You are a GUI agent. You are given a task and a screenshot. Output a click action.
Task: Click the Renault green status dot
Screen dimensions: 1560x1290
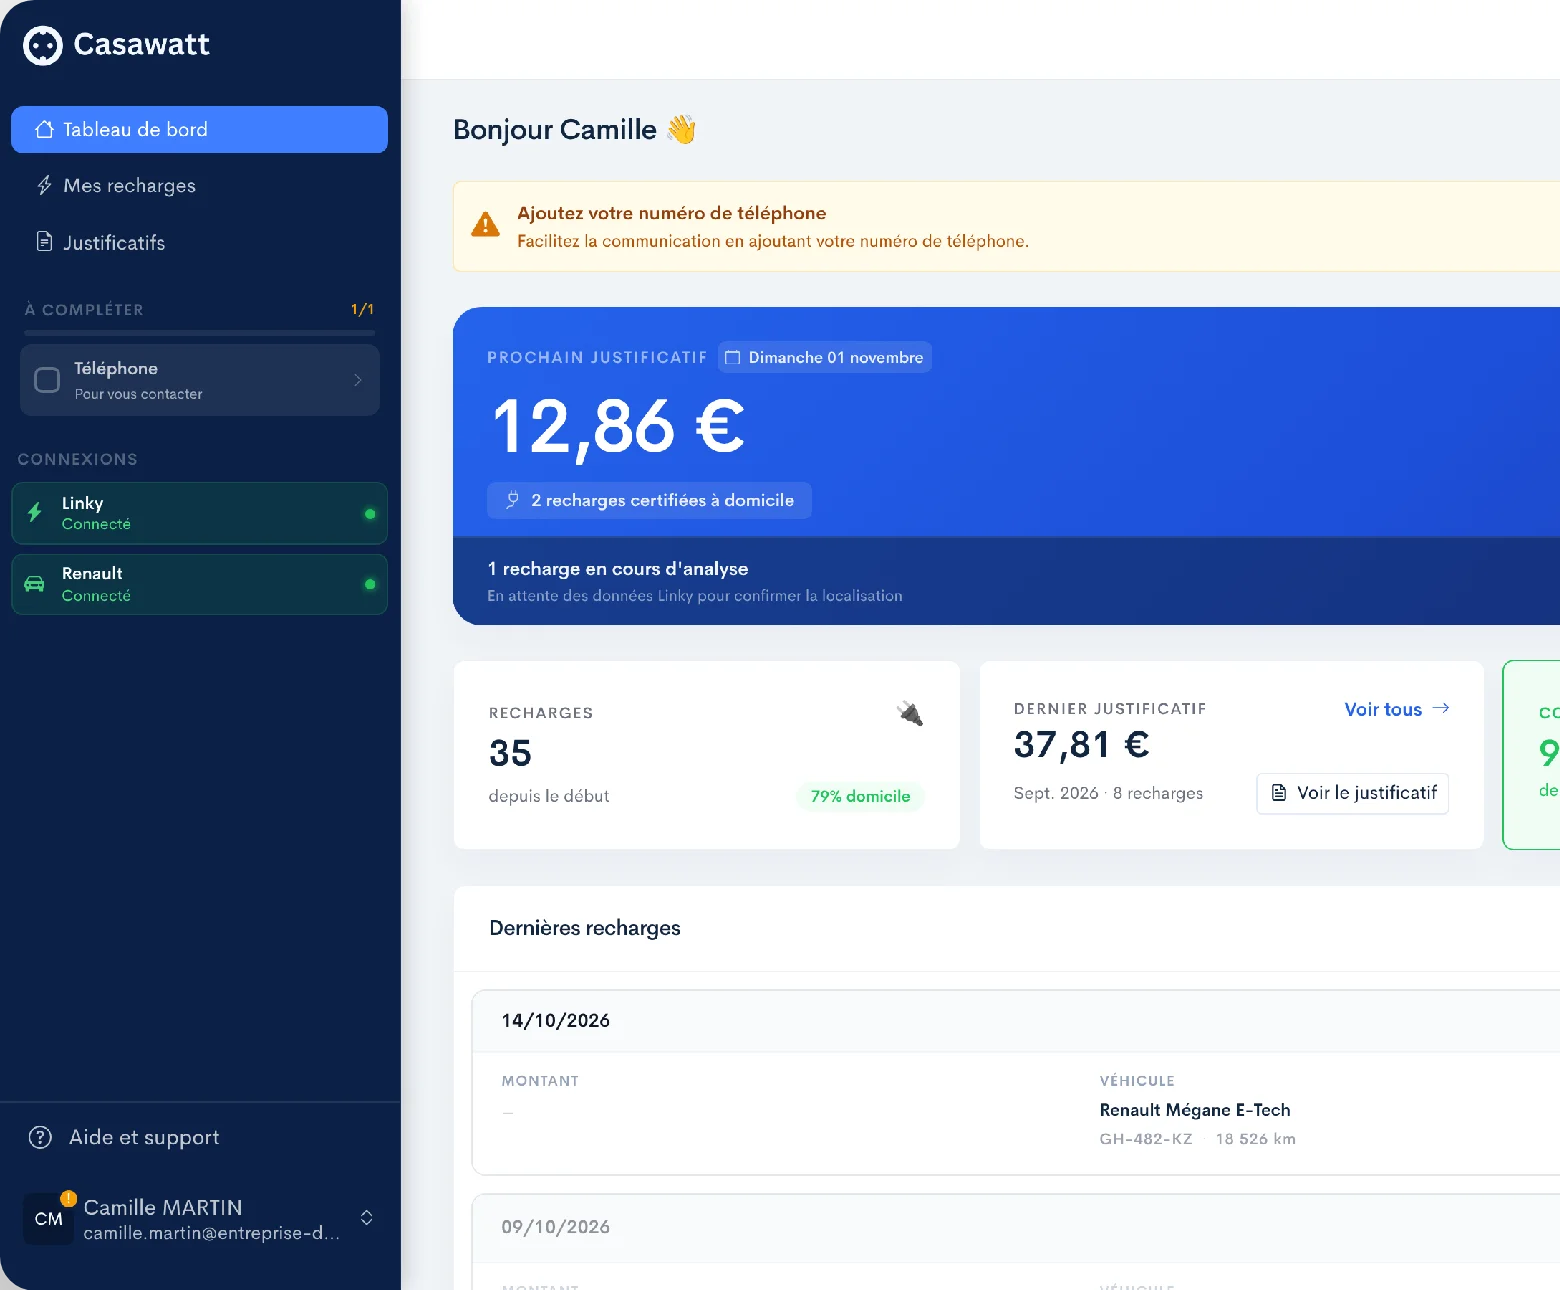pos(370,584)
